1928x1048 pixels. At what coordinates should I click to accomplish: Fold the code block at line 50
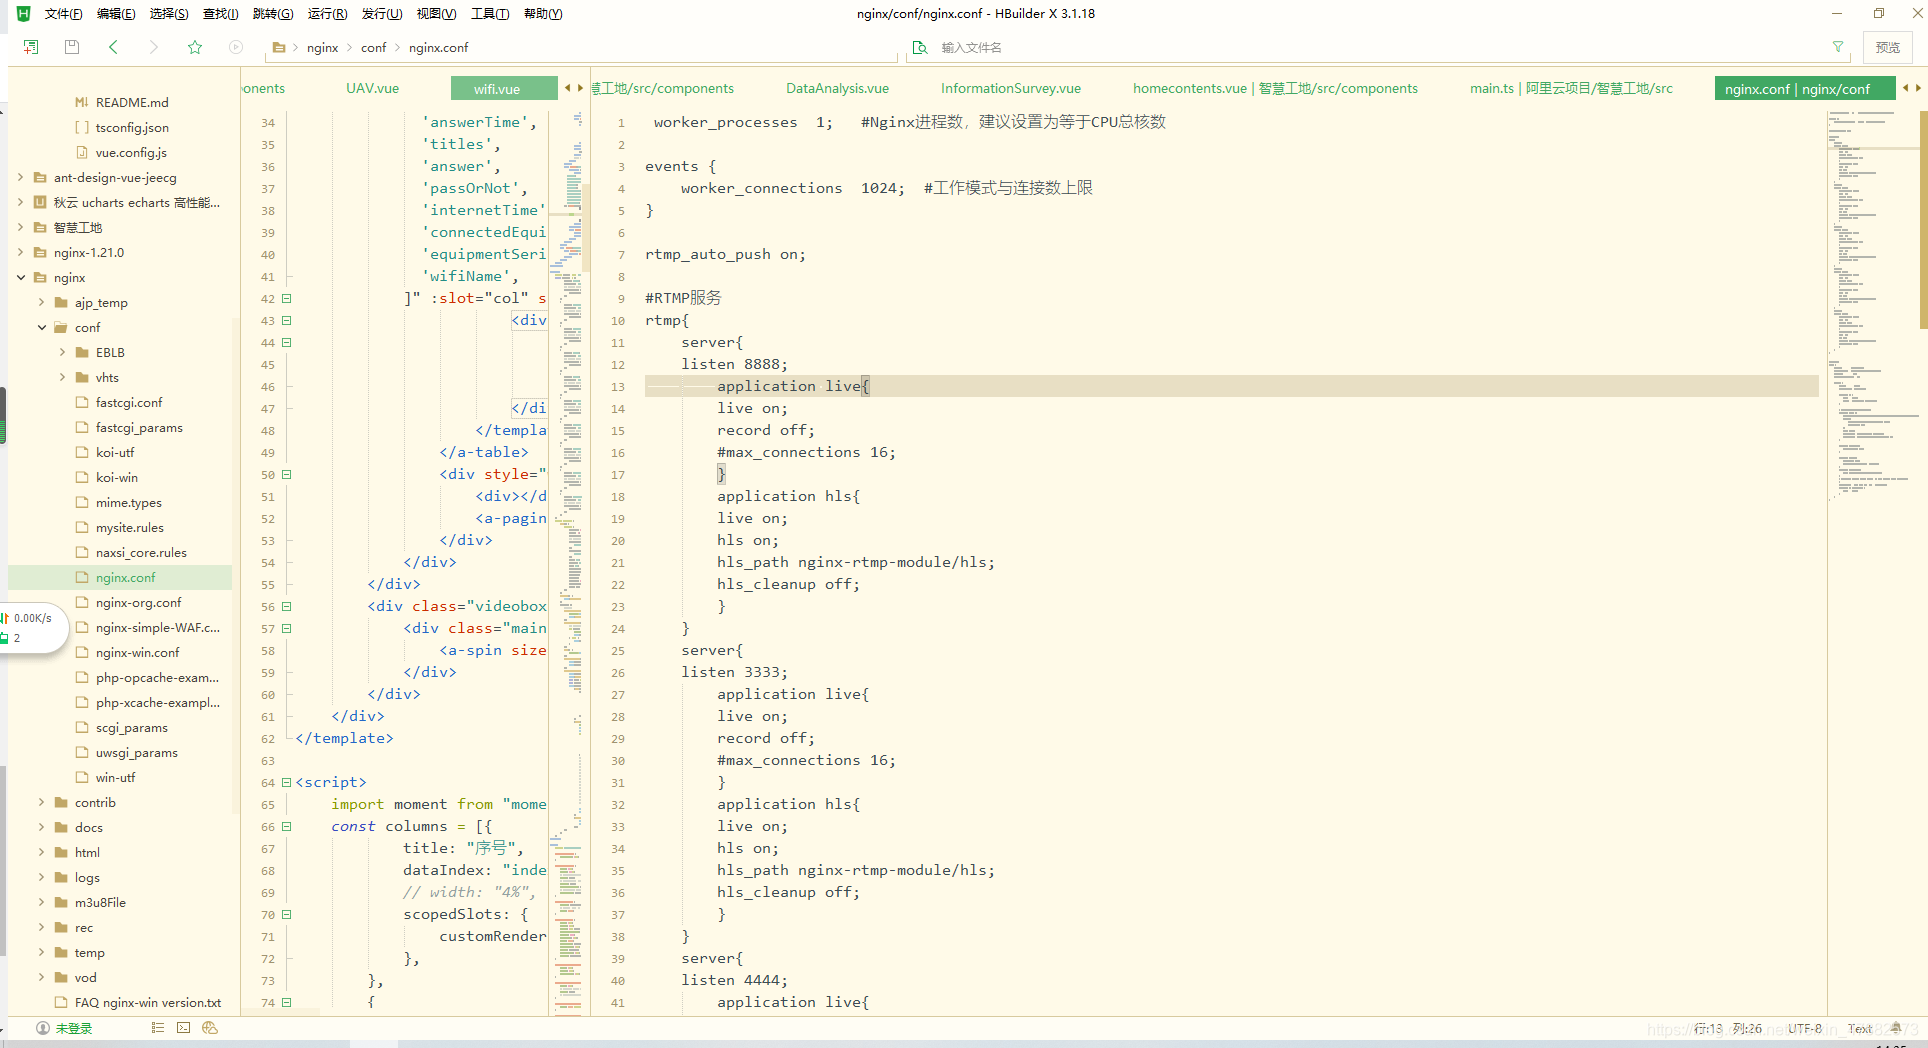click(286, 474)
